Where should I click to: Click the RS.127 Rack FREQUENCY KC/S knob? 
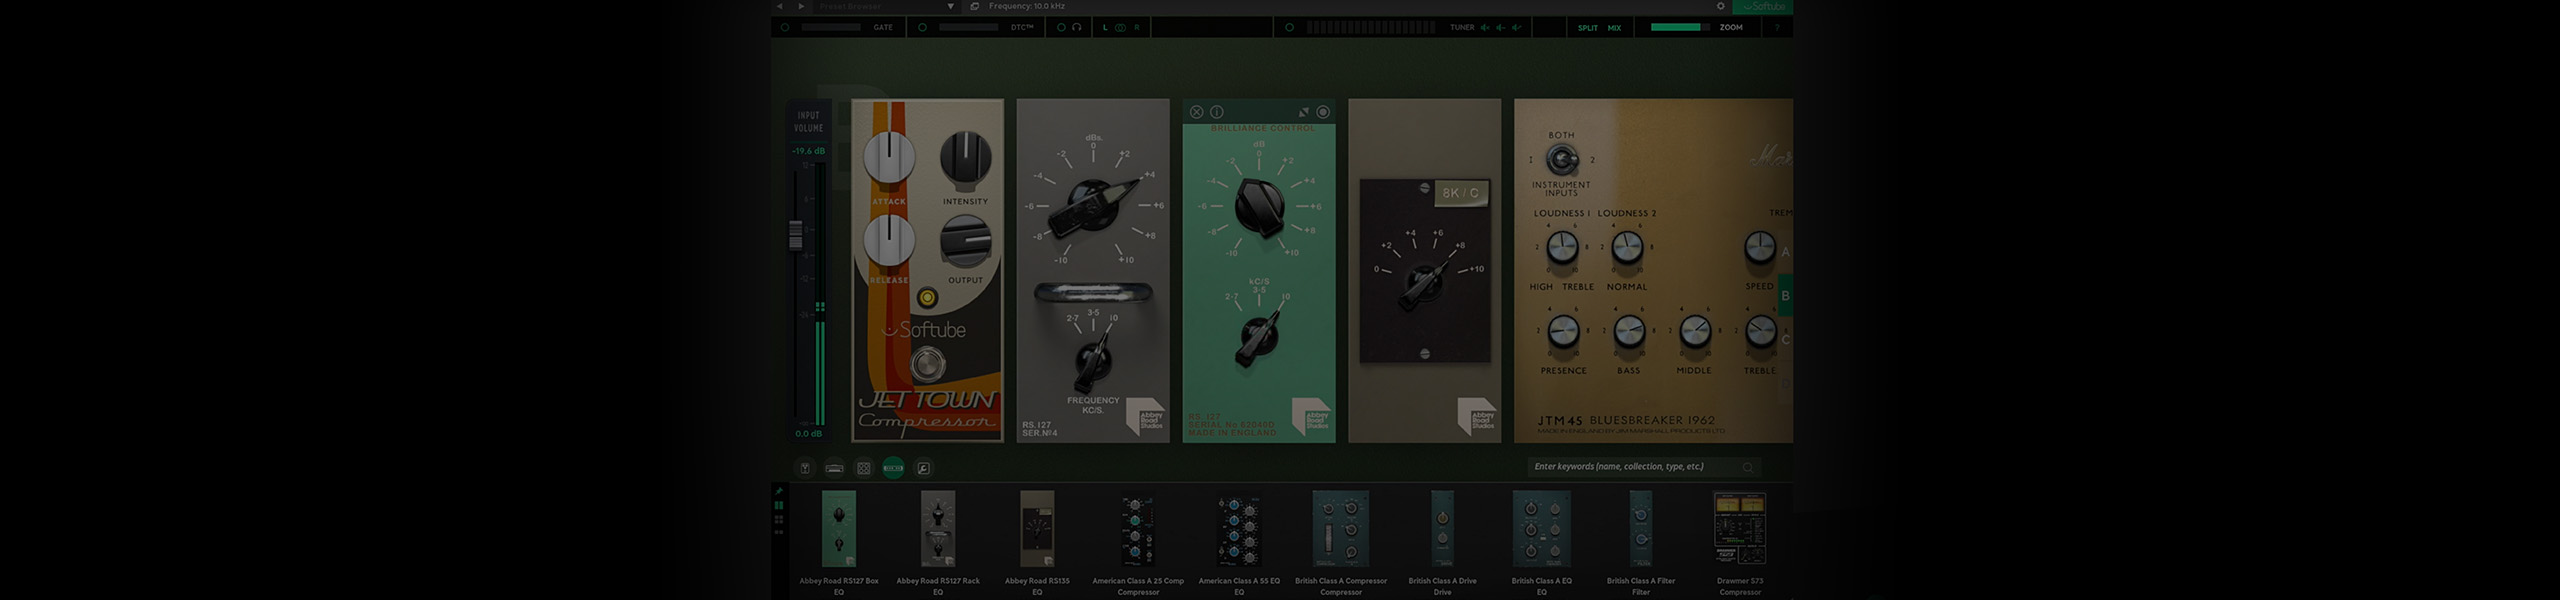click(1093, 362)
